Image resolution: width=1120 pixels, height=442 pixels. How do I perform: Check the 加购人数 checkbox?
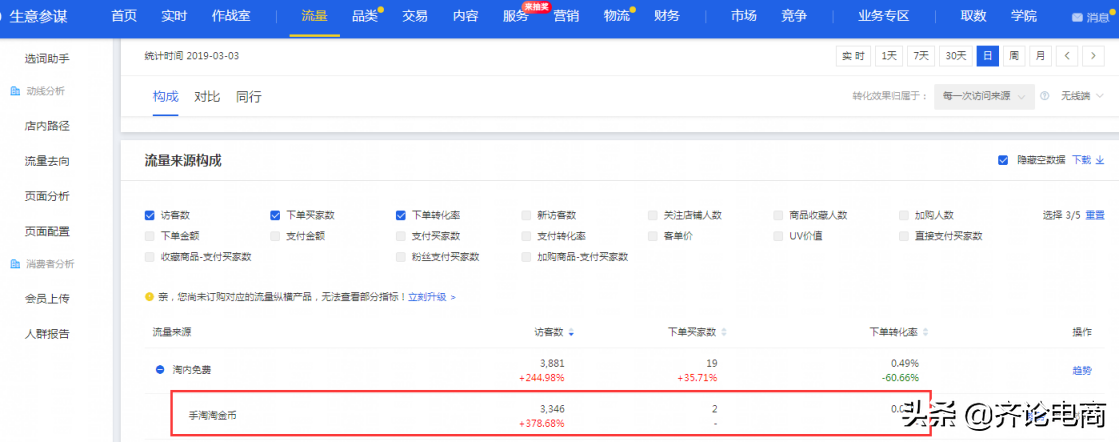click(x=904, y=215)
